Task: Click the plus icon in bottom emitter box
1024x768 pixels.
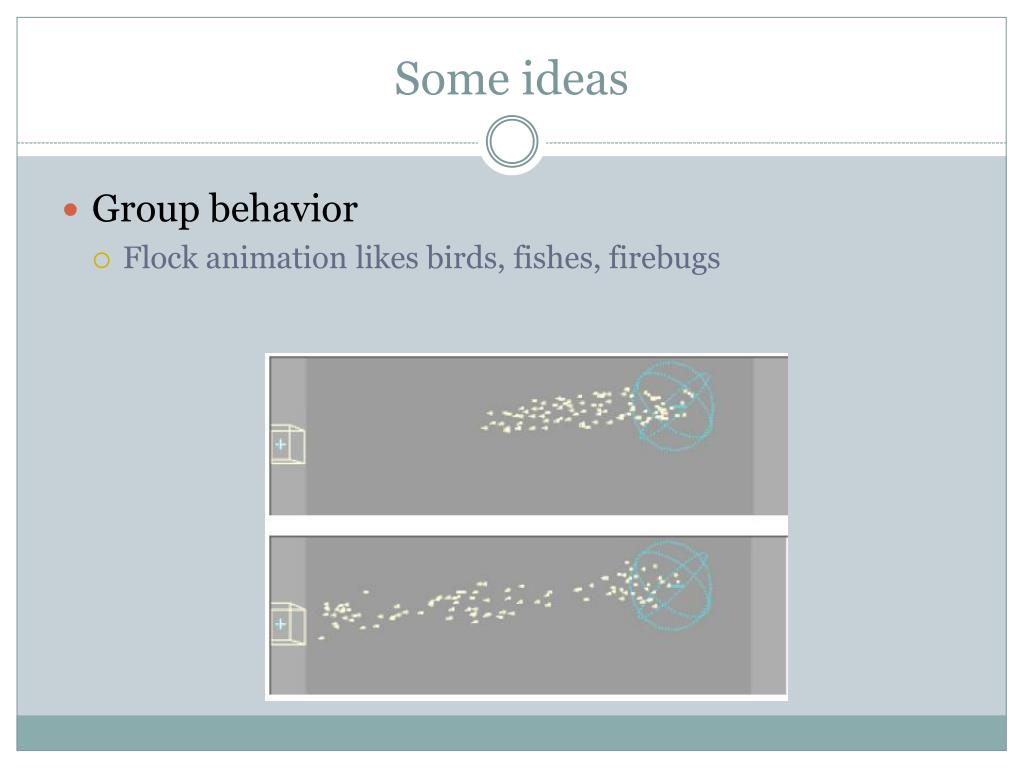Action: tap(280, 624)
